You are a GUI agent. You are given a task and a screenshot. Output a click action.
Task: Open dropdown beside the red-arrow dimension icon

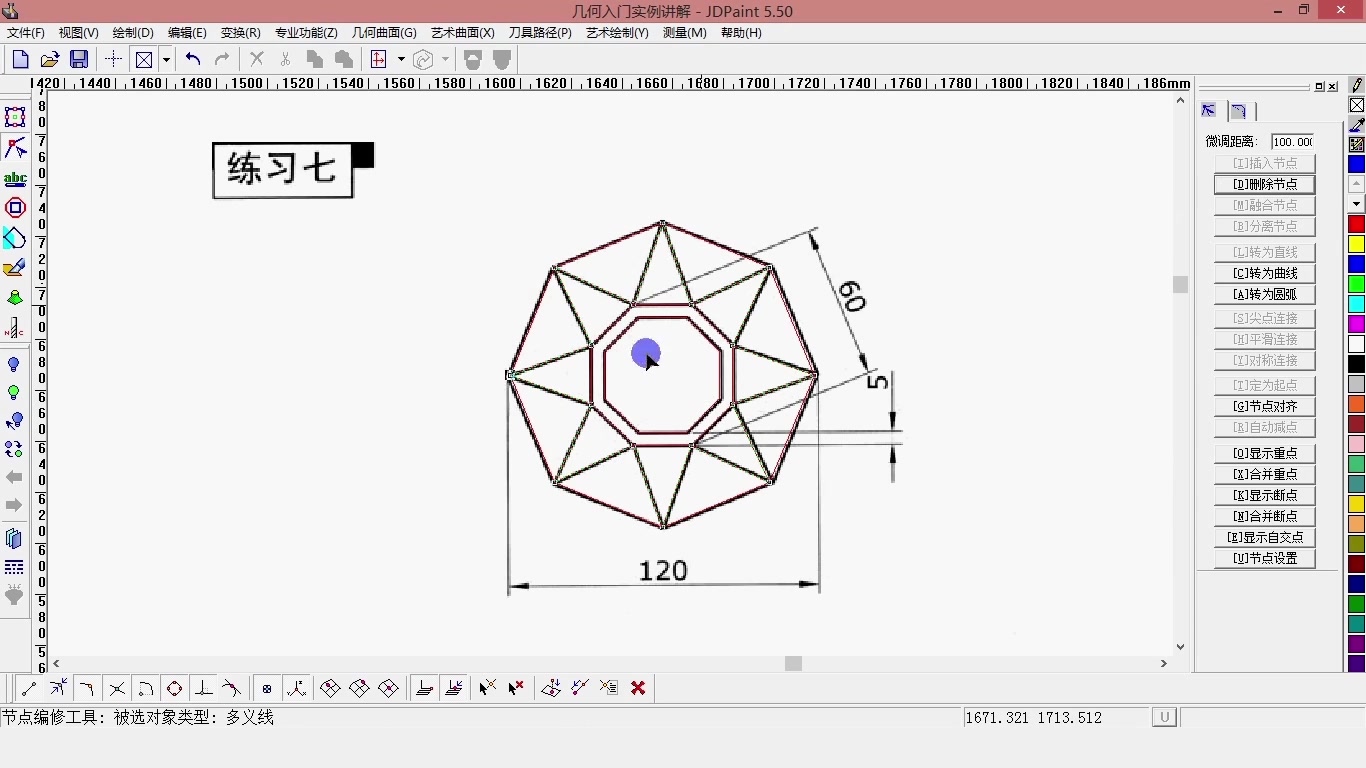click(401, 60)
